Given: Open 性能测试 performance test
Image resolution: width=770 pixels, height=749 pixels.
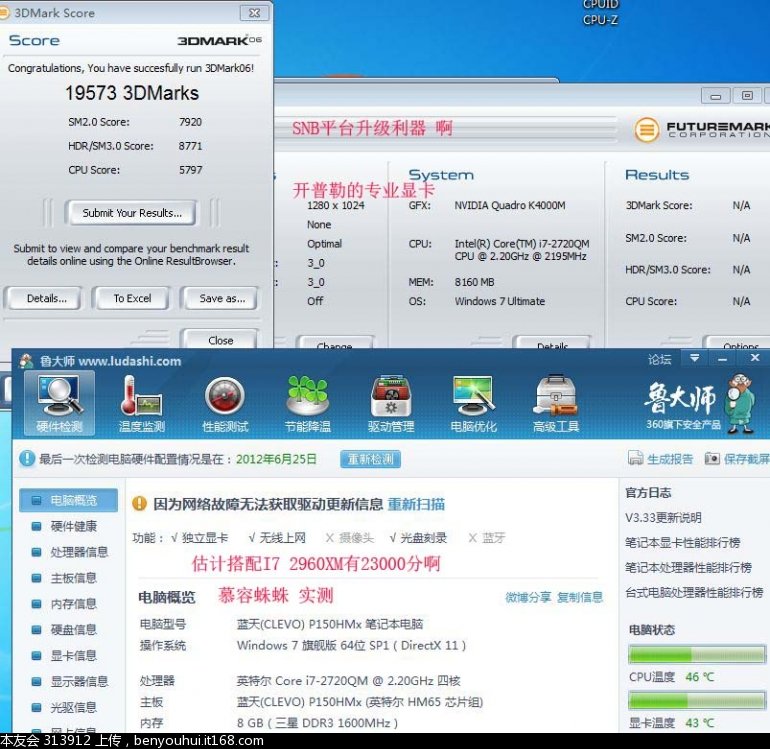Looking at the screenshot, I should 225,404.
